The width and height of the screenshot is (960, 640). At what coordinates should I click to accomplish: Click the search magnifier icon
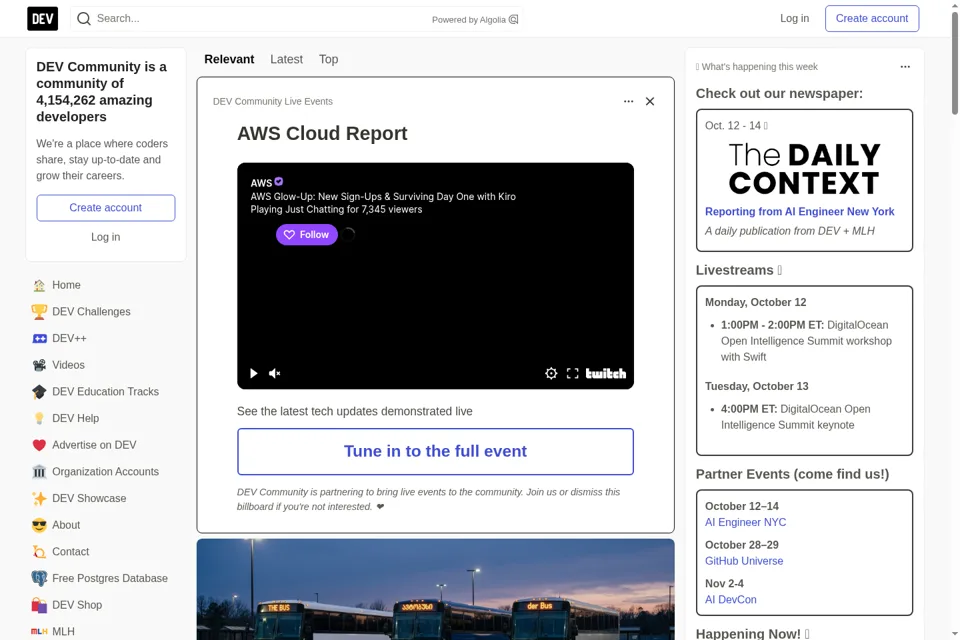point(84,19)
